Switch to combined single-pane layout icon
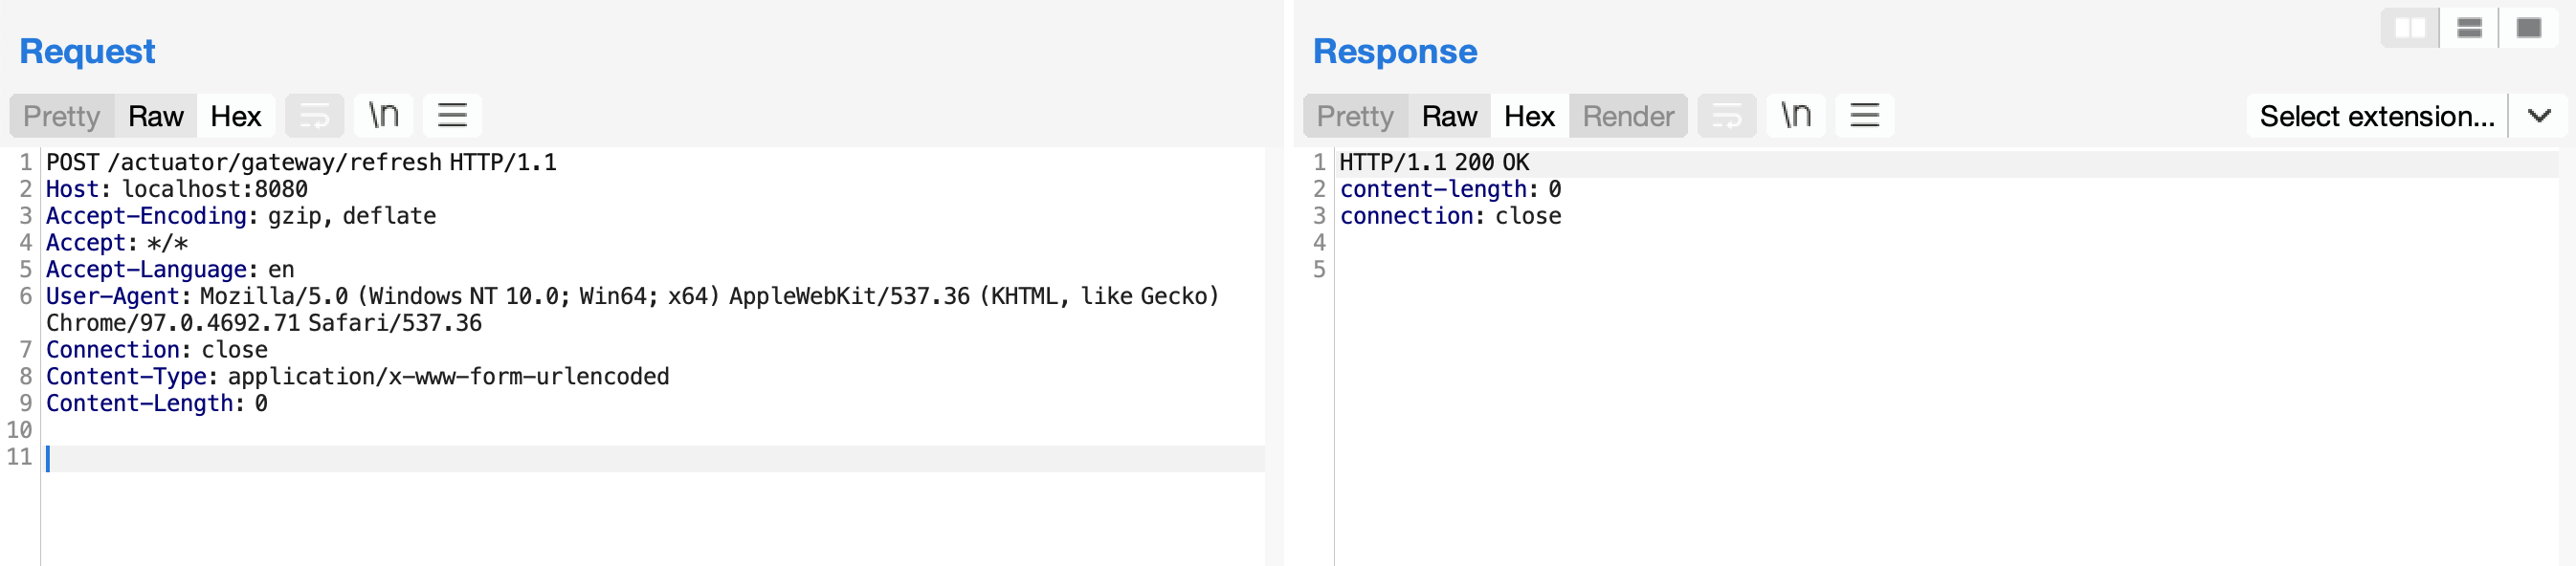Viewport: 2576px width, 566px height. click(x=2528, y=28)
